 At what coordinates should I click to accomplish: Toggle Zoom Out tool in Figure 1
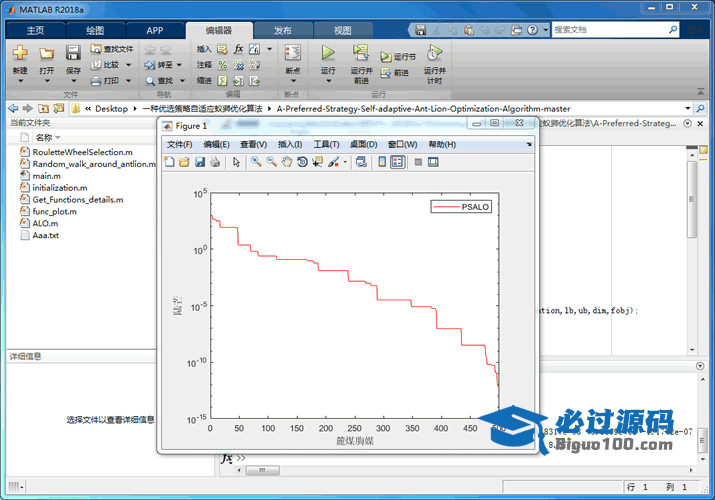[x=271, y=162]
